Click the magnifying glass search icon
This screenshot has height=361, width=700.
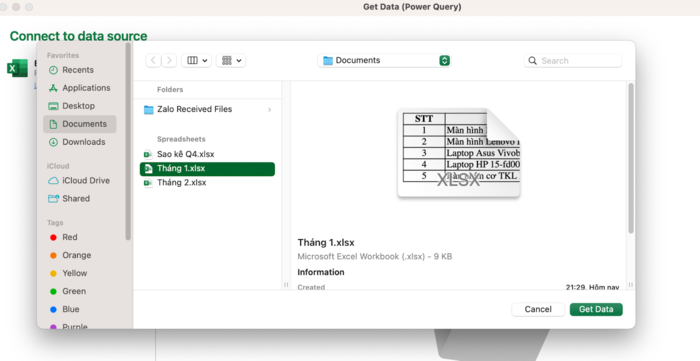533,61
